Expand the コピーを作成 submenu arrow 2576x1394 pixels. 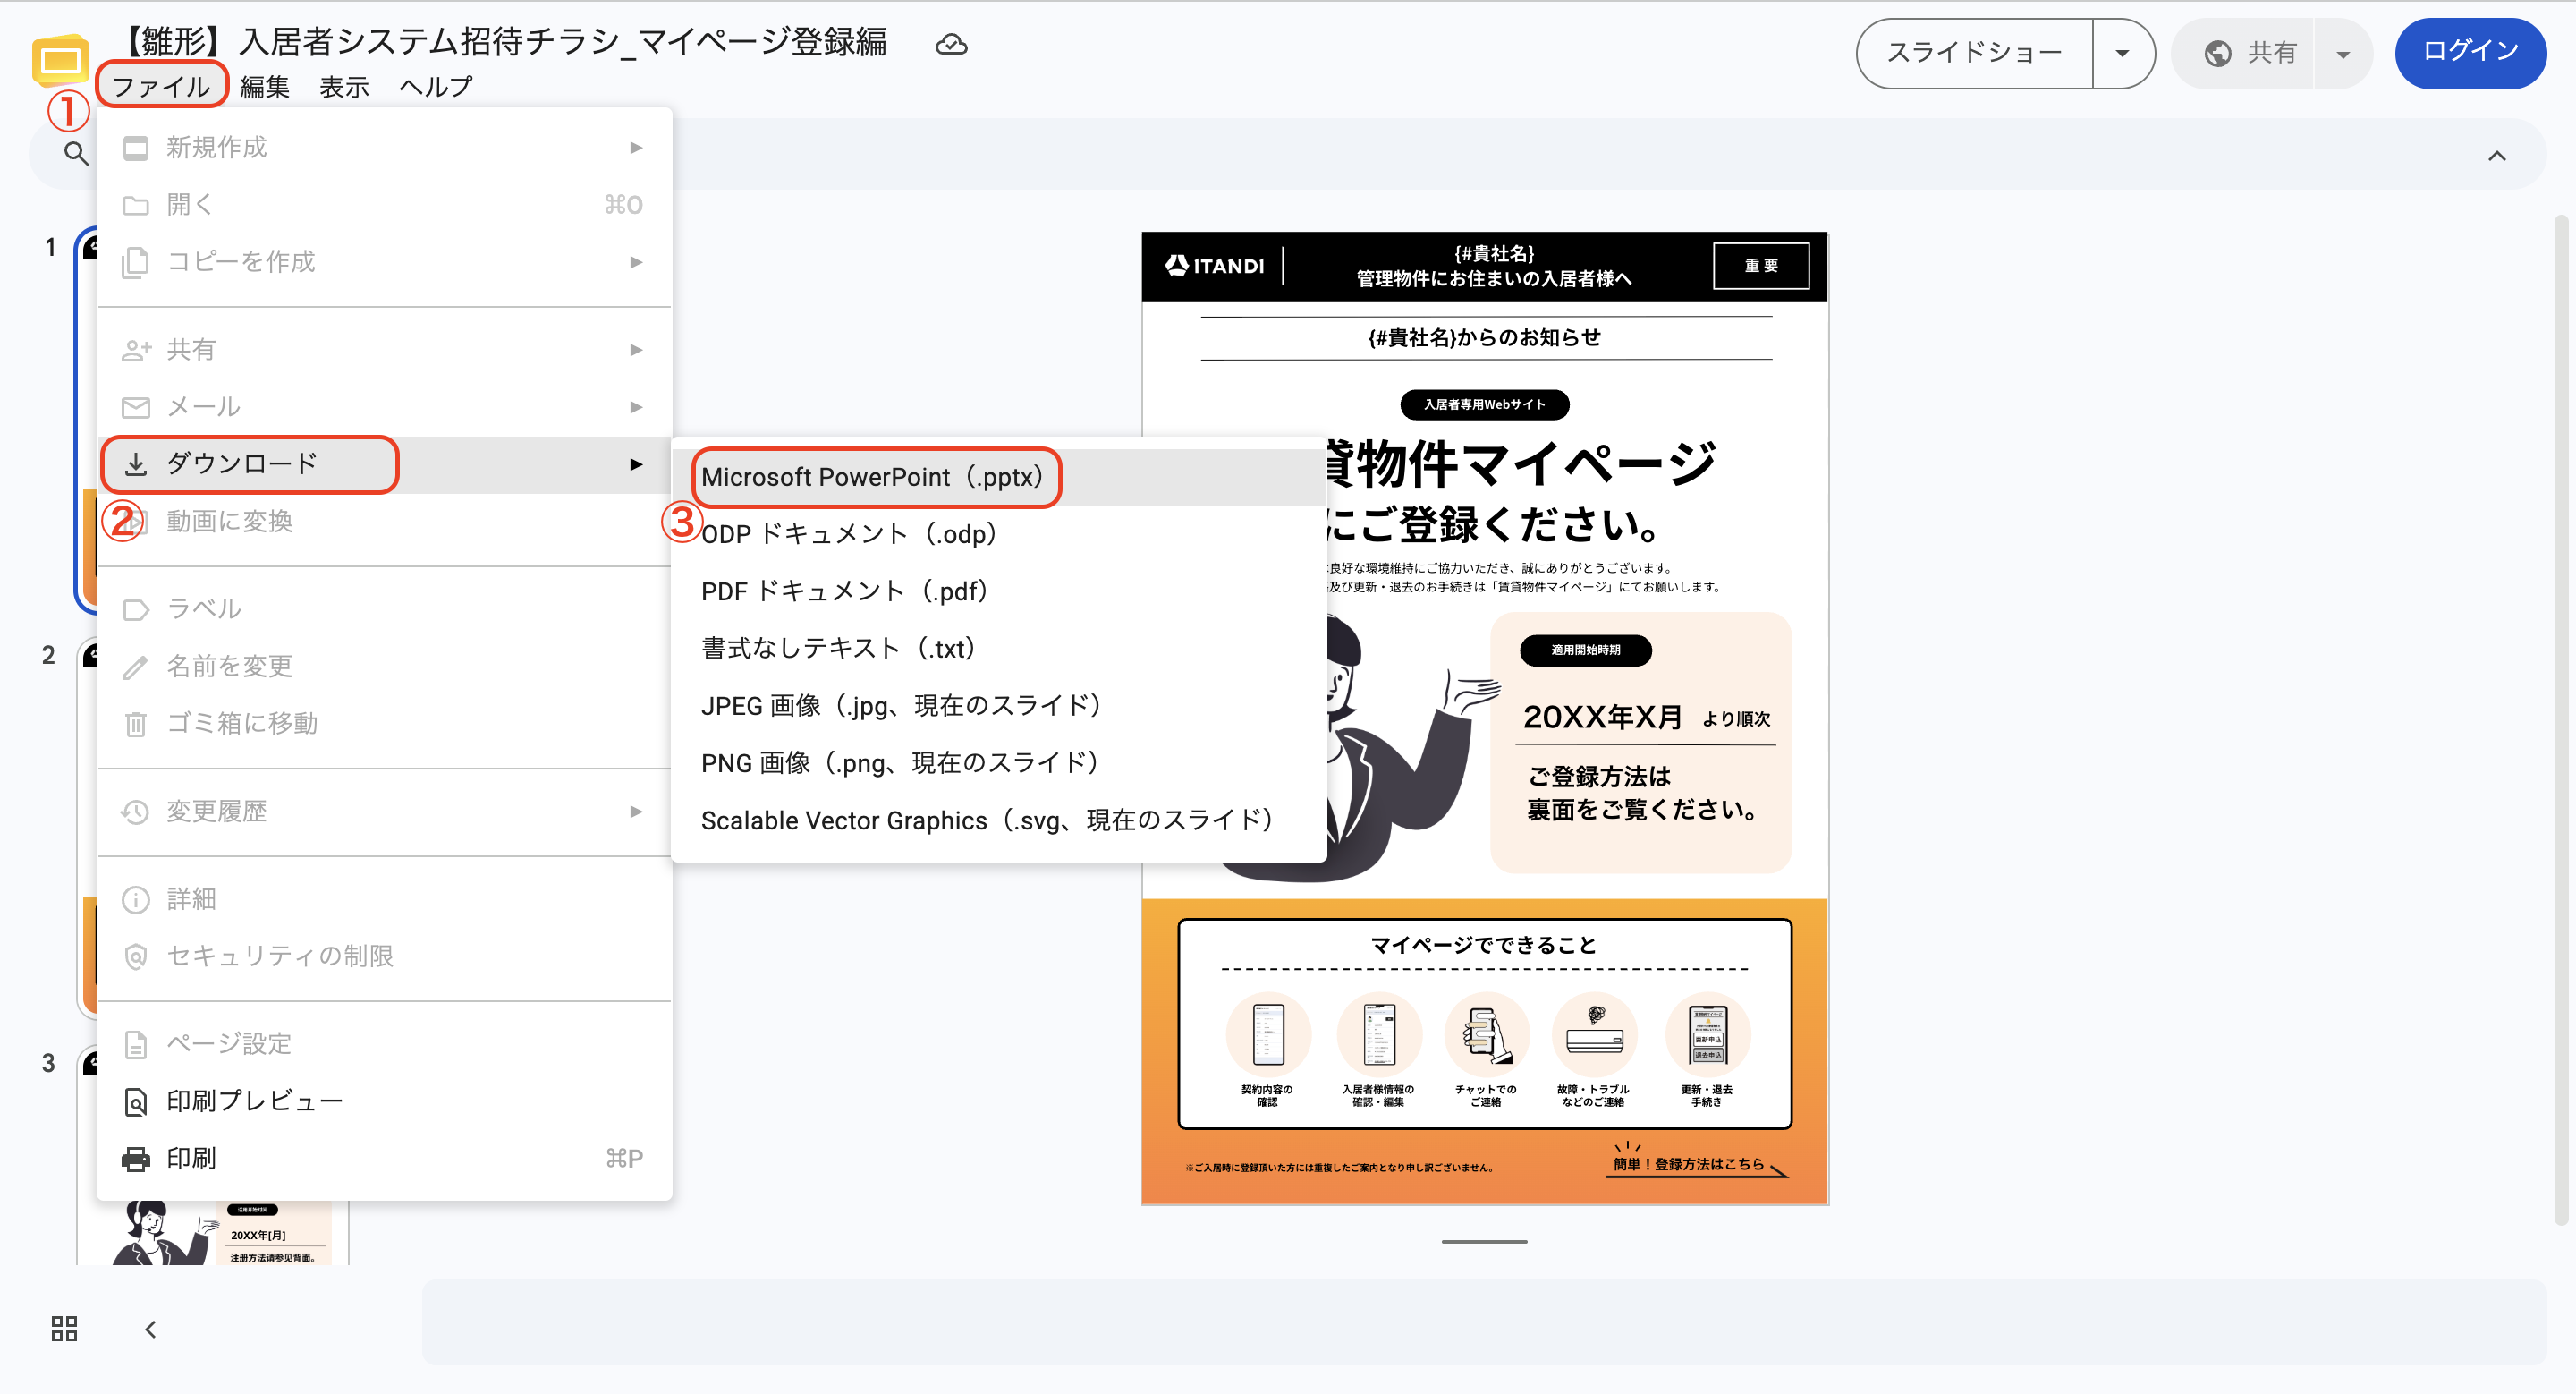[x=636, y=262]
